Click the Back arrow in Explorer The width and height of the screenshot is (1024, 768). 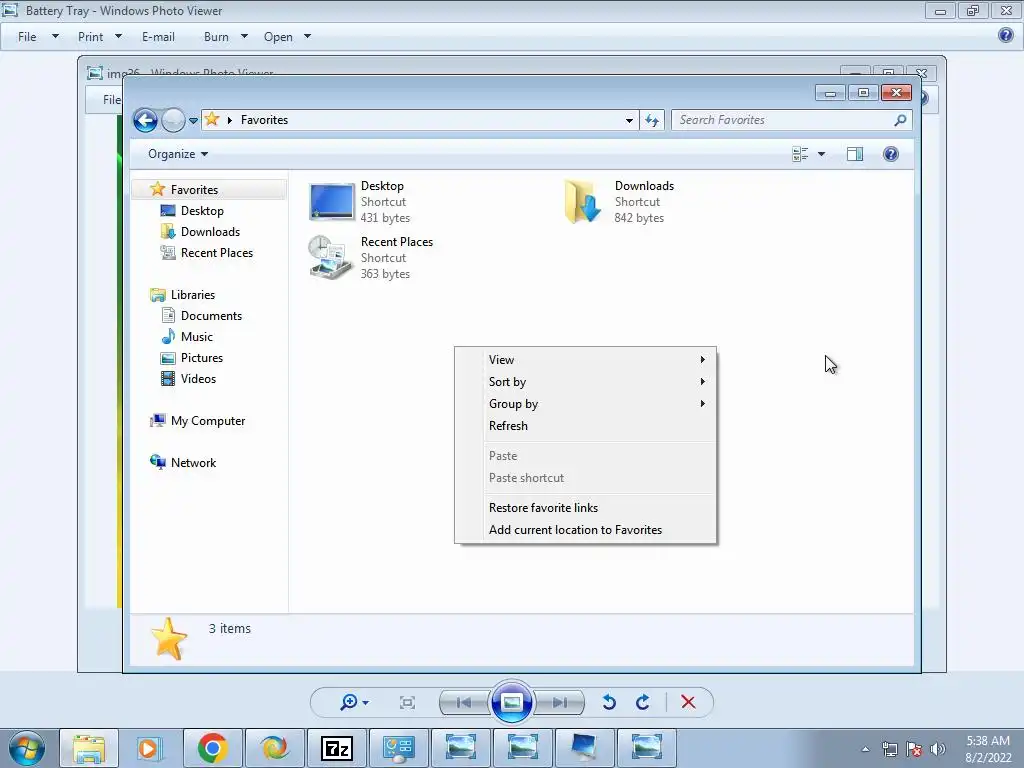[145, 120]
